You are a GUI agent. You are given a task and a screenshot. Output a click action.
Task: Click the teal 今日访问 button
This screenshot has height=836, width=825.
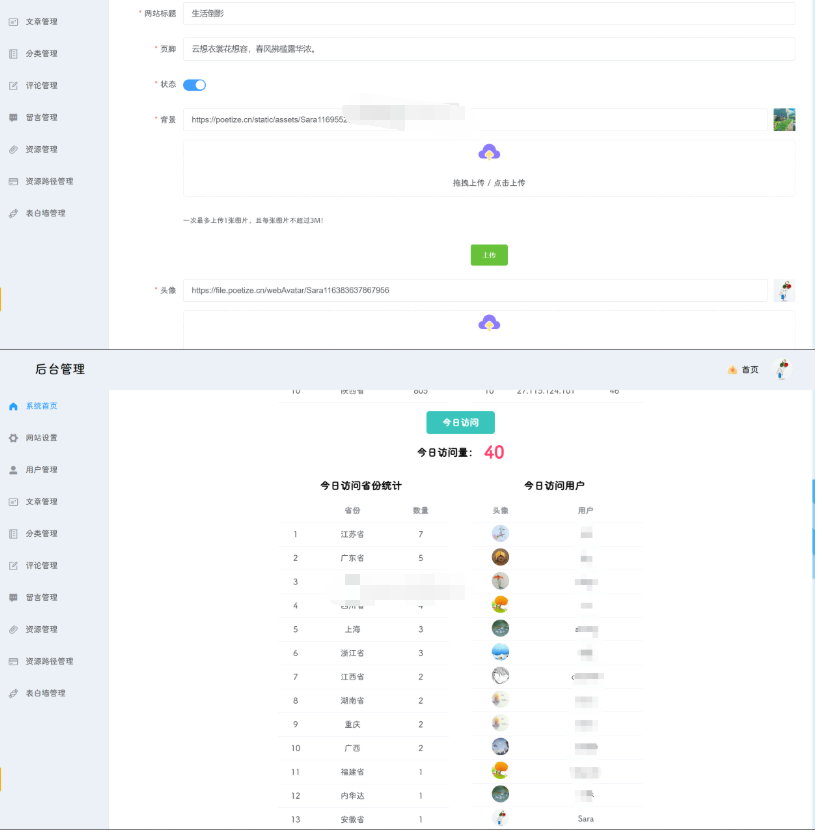[x=460, y=422]
